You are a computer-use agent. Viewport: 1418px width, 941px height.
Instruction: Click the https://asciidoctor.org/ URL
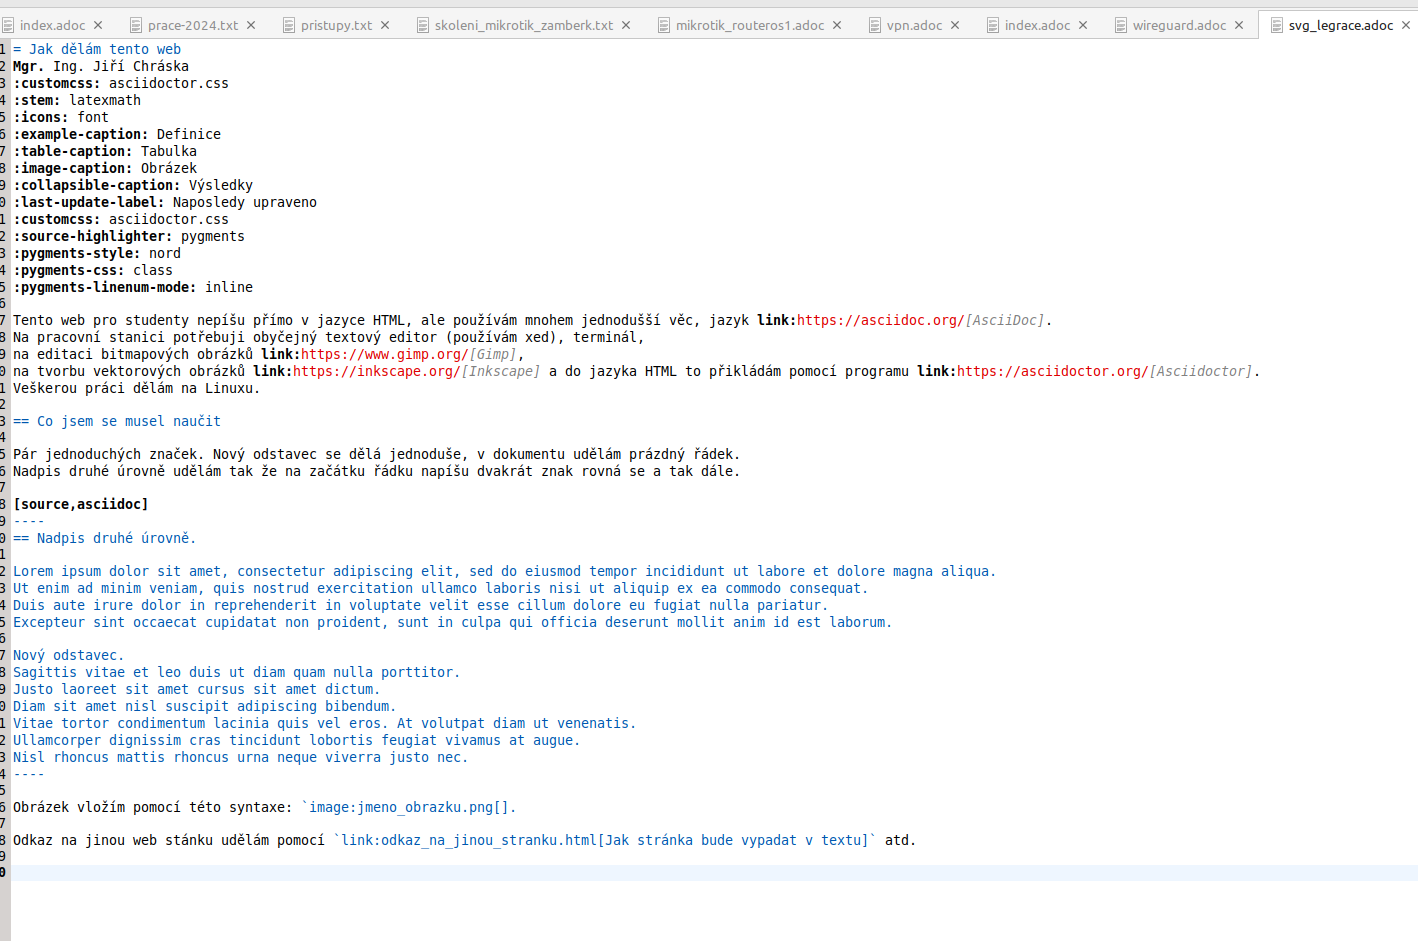[1052, 371]
